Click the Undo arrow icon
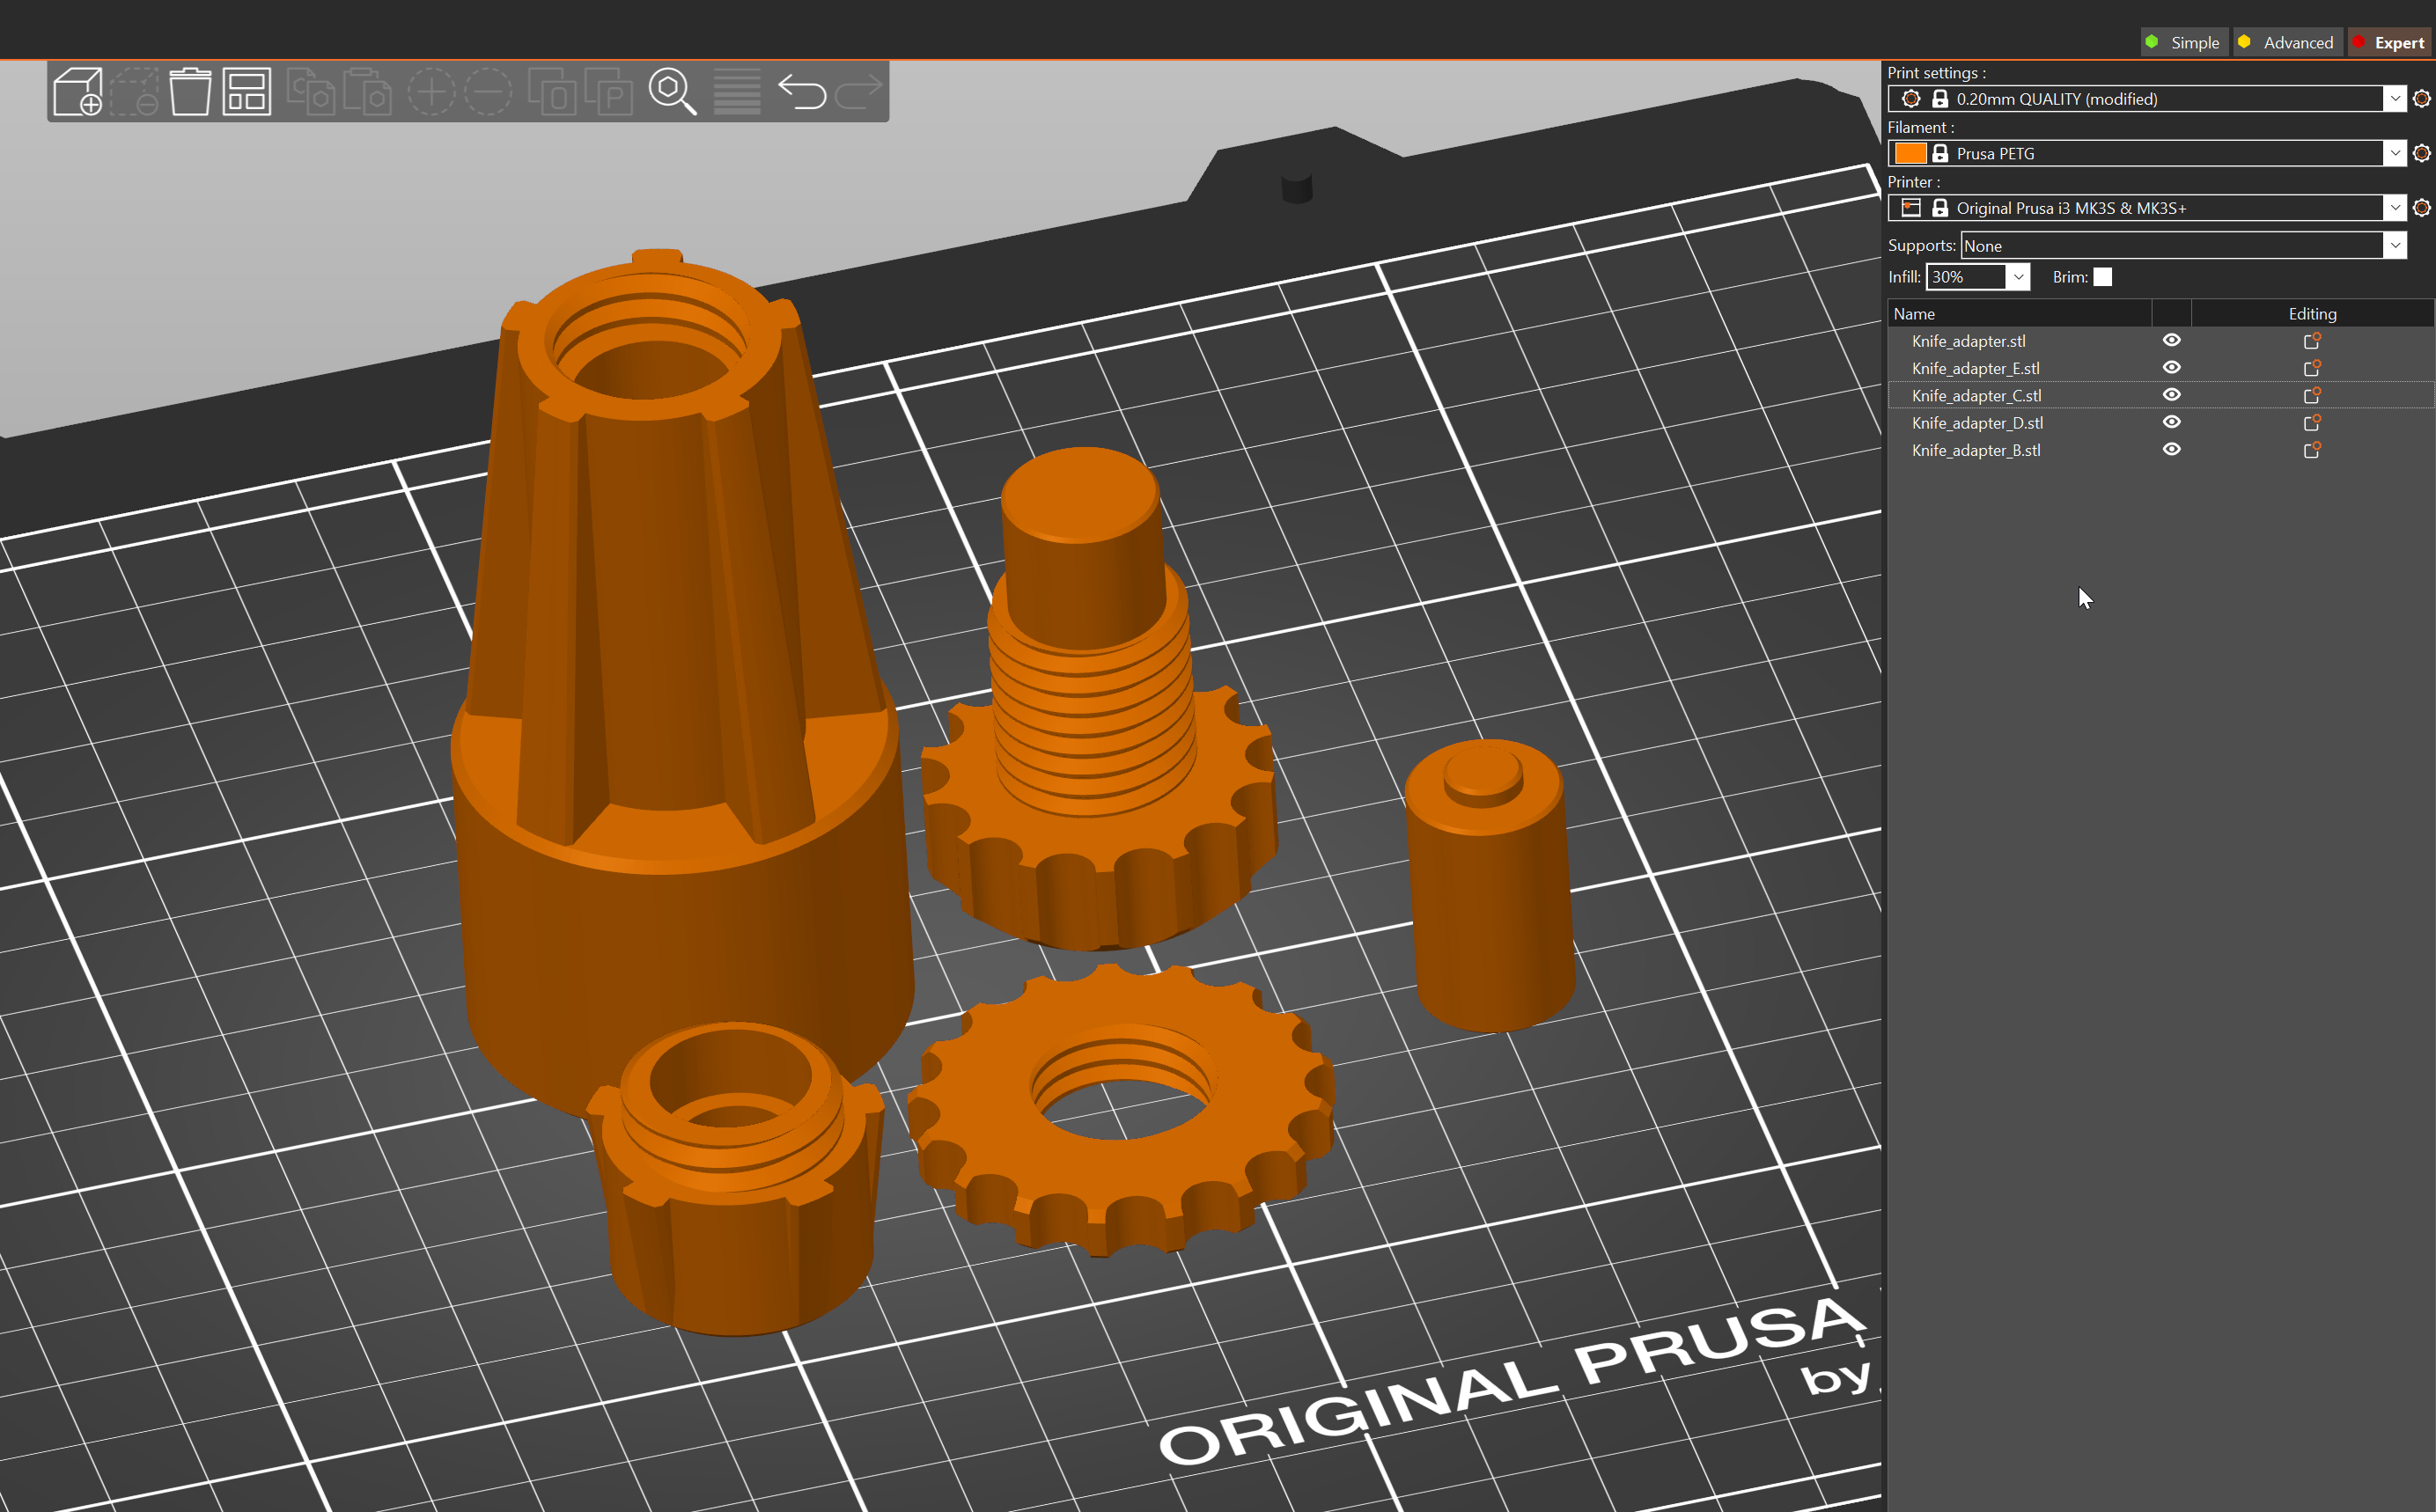 coord(801,92)
